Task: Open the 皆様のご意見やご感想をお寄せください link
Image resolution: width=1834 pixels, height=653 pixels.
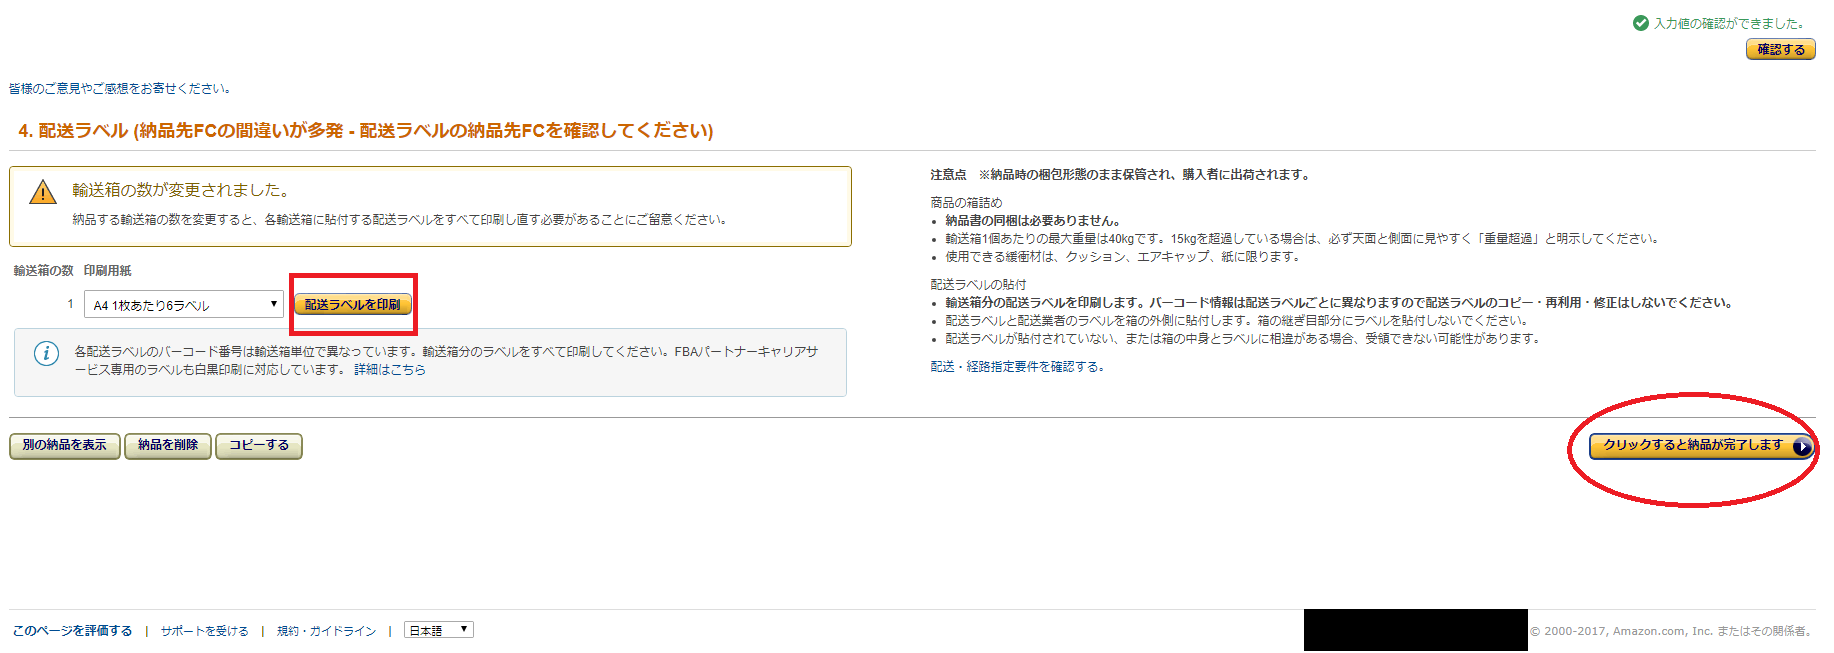Action: (120, 88)
